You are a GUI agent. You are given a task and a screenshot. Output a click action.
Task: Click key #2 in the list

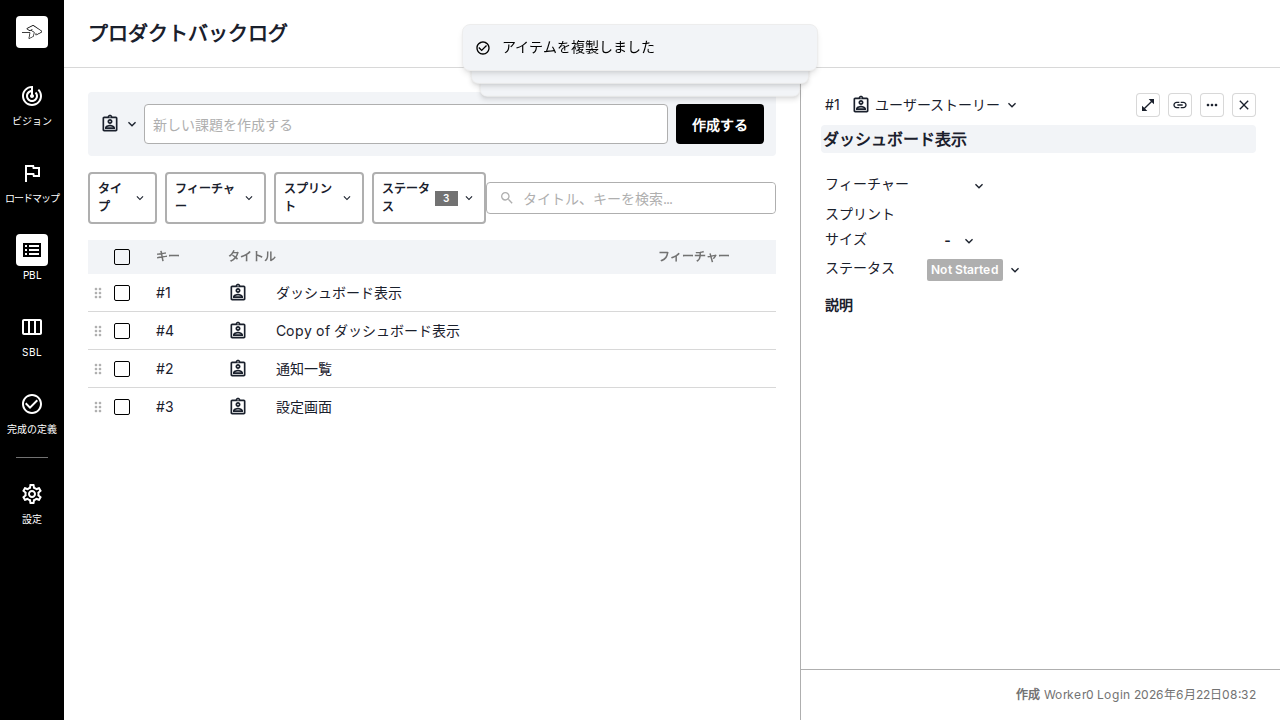(165, 369)
